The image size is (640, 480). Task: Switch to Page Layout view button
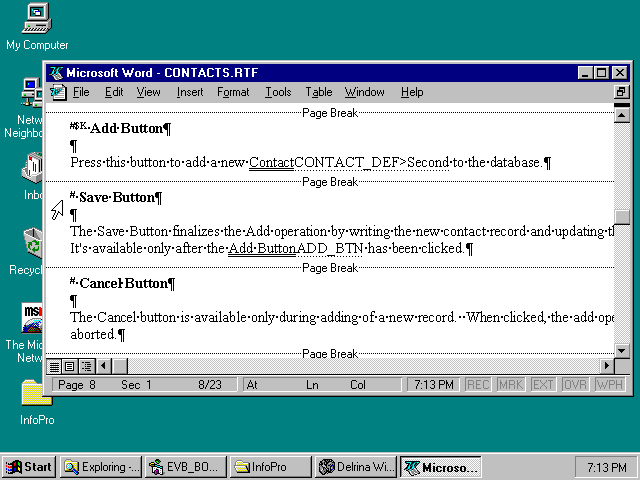click(x=70, y=366)
